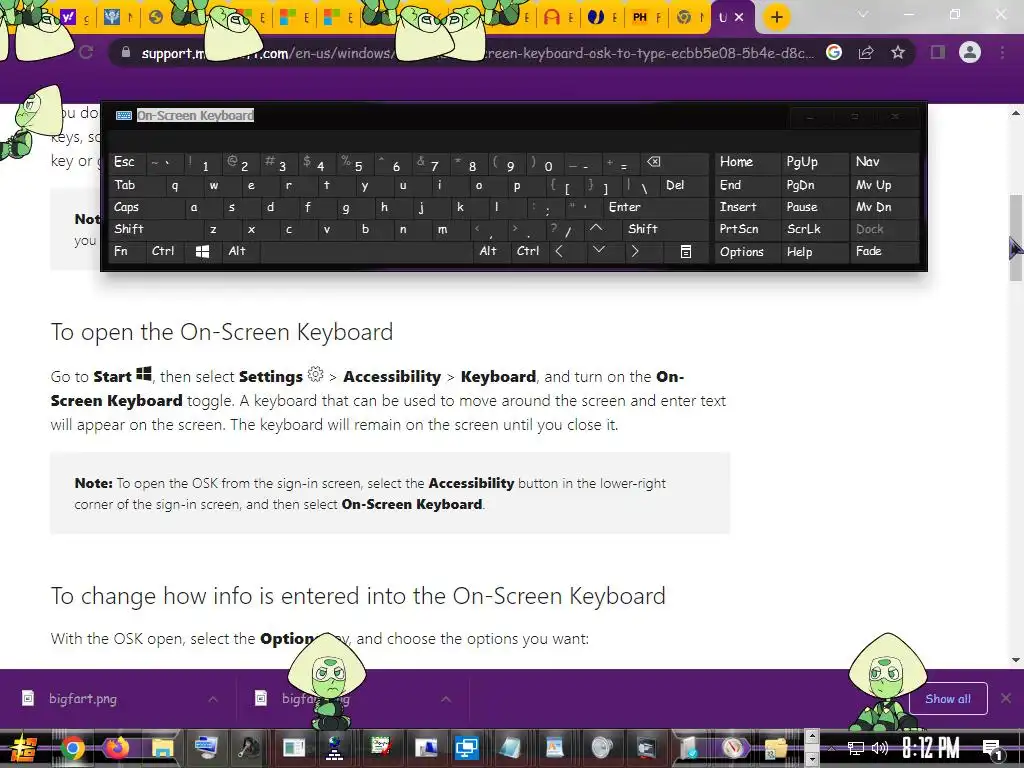Image resolution: width=1024 pixels, height=768 pixels.
Task: Bookmark this page with the star icon
Action: [898, 52]
